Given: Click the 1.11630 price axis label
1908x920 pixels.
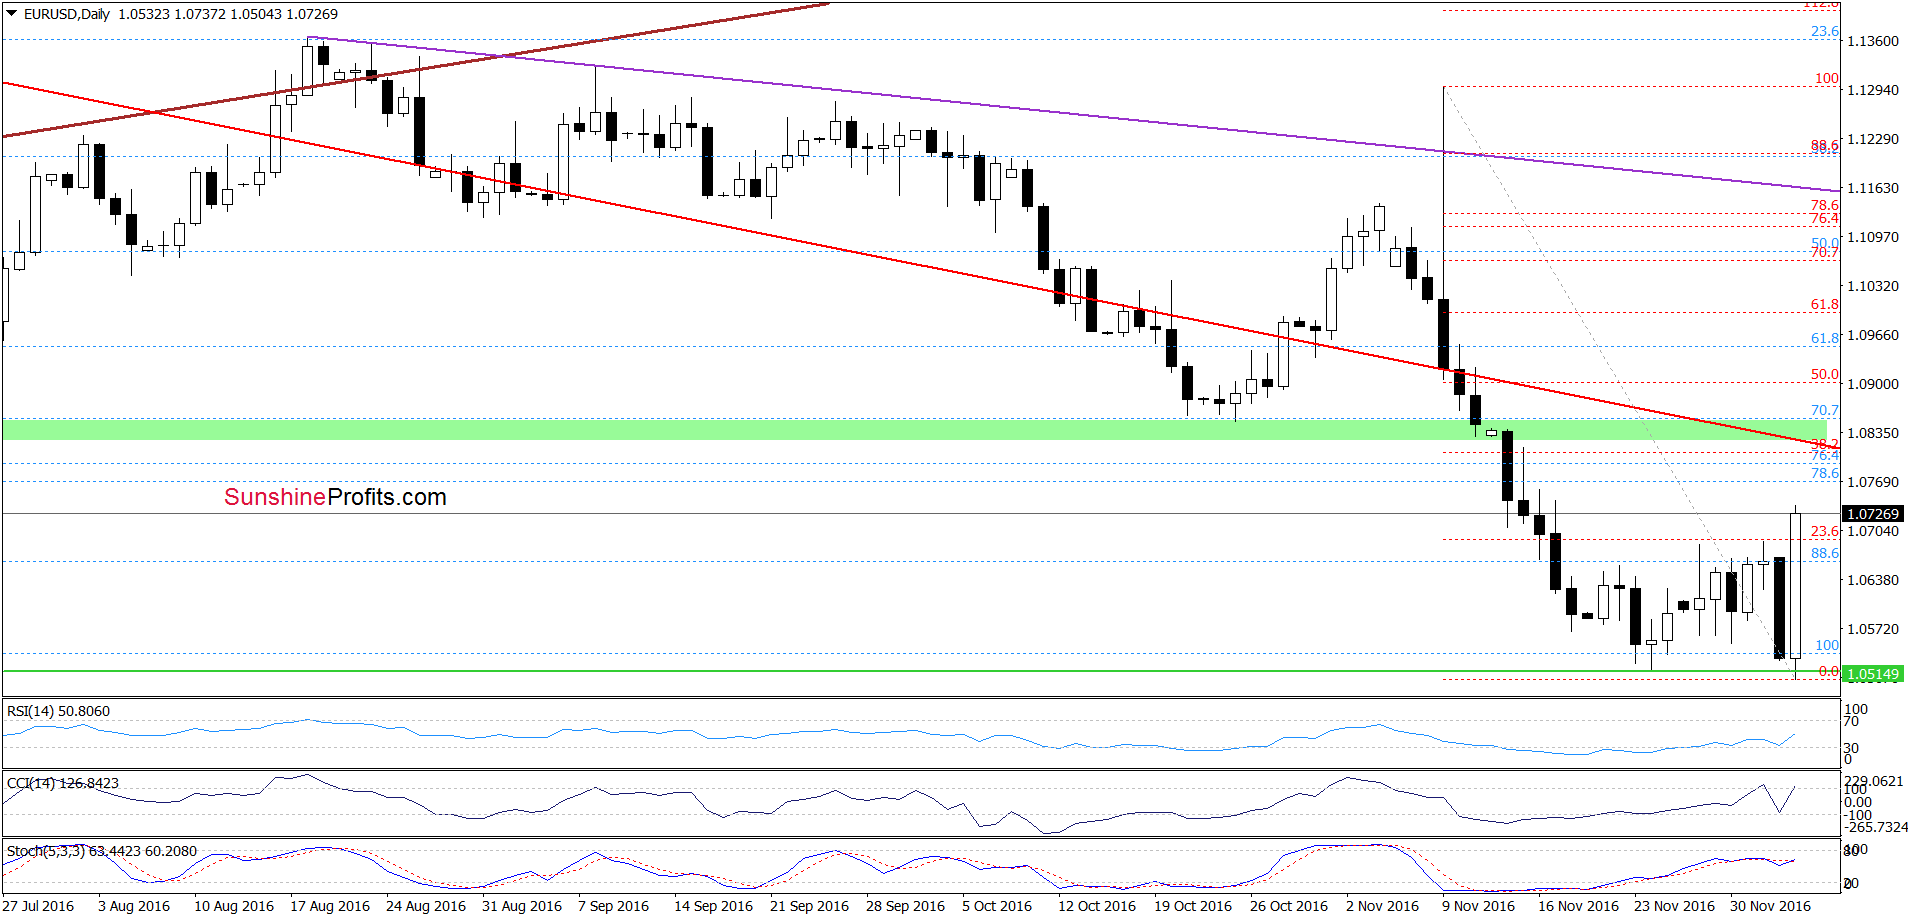Looking at the screenshot, I should 1872,188.
